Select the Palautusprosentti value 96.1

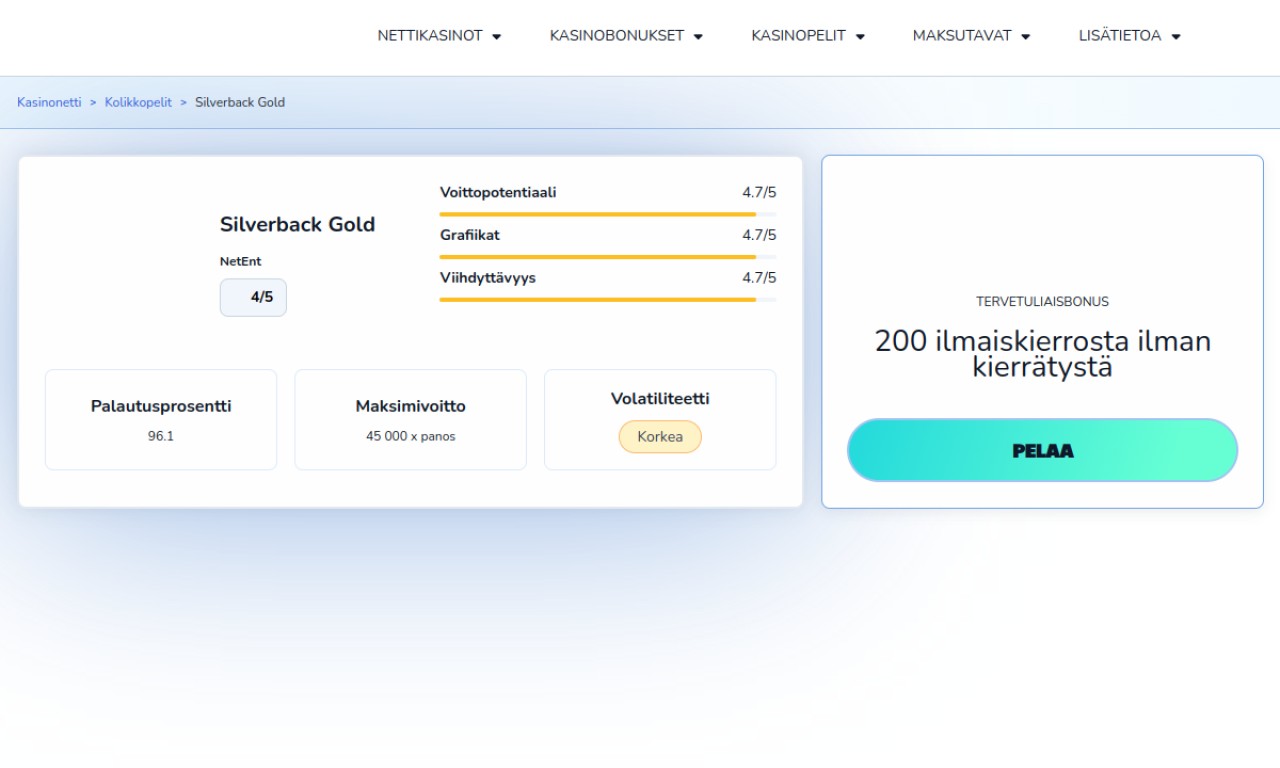[x=161, y=436]
